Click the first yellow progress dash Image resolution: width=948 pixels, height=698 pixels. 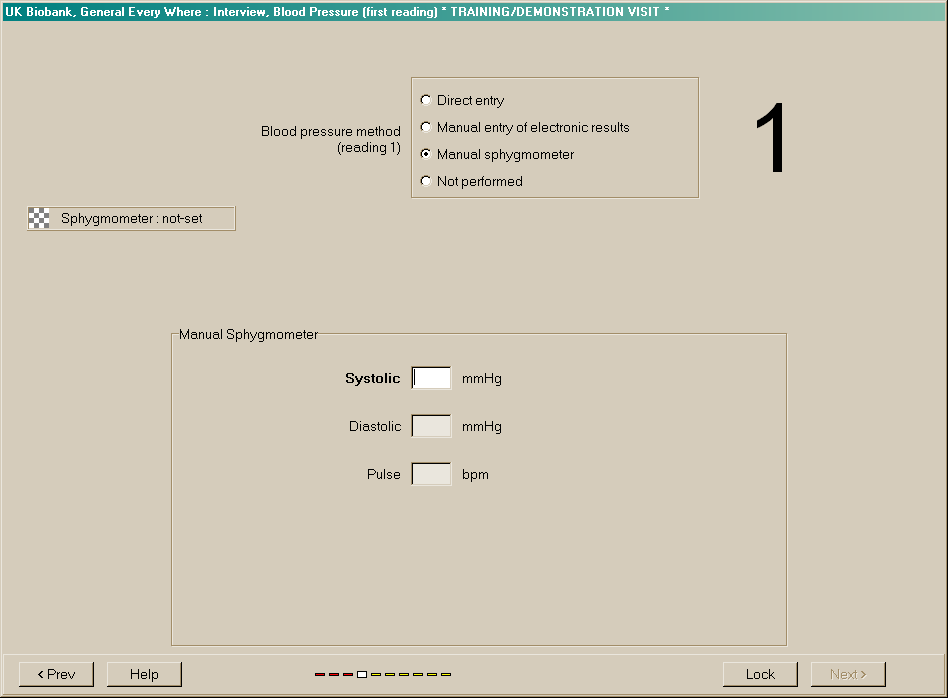(x=376, y=674)
